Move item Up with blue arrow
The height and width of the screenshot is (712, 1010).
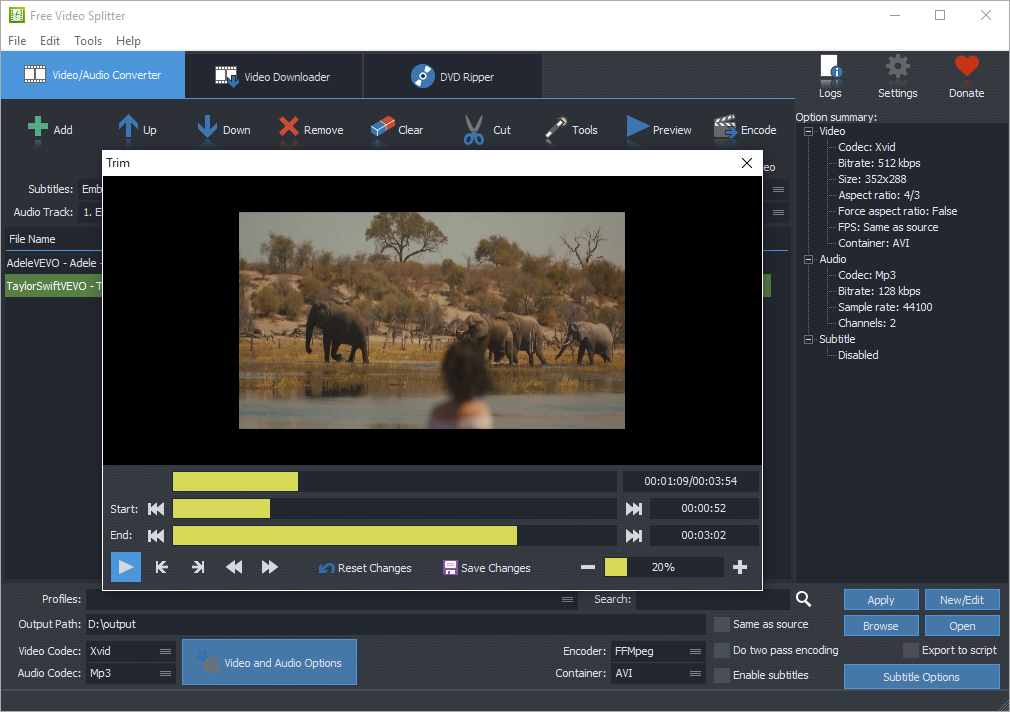[x=128, y=127]
